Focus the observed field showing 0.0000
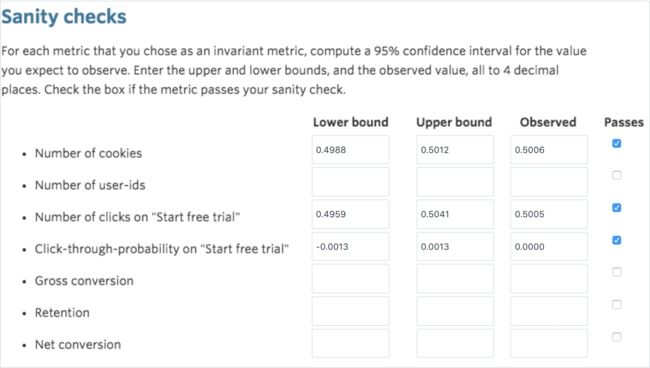This screenshot has height=368, width=650. tap(549, 247)
